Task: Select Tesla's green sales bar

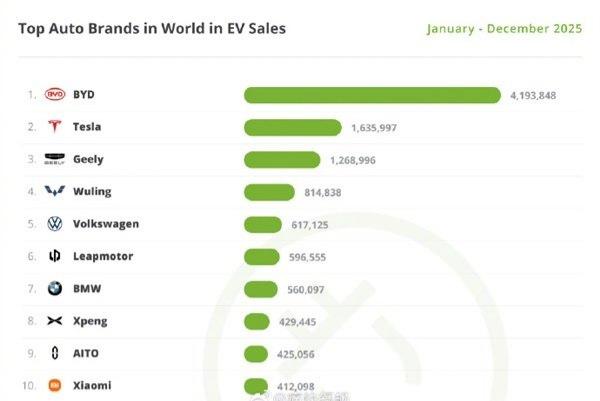Action: [x=293, y=127]
